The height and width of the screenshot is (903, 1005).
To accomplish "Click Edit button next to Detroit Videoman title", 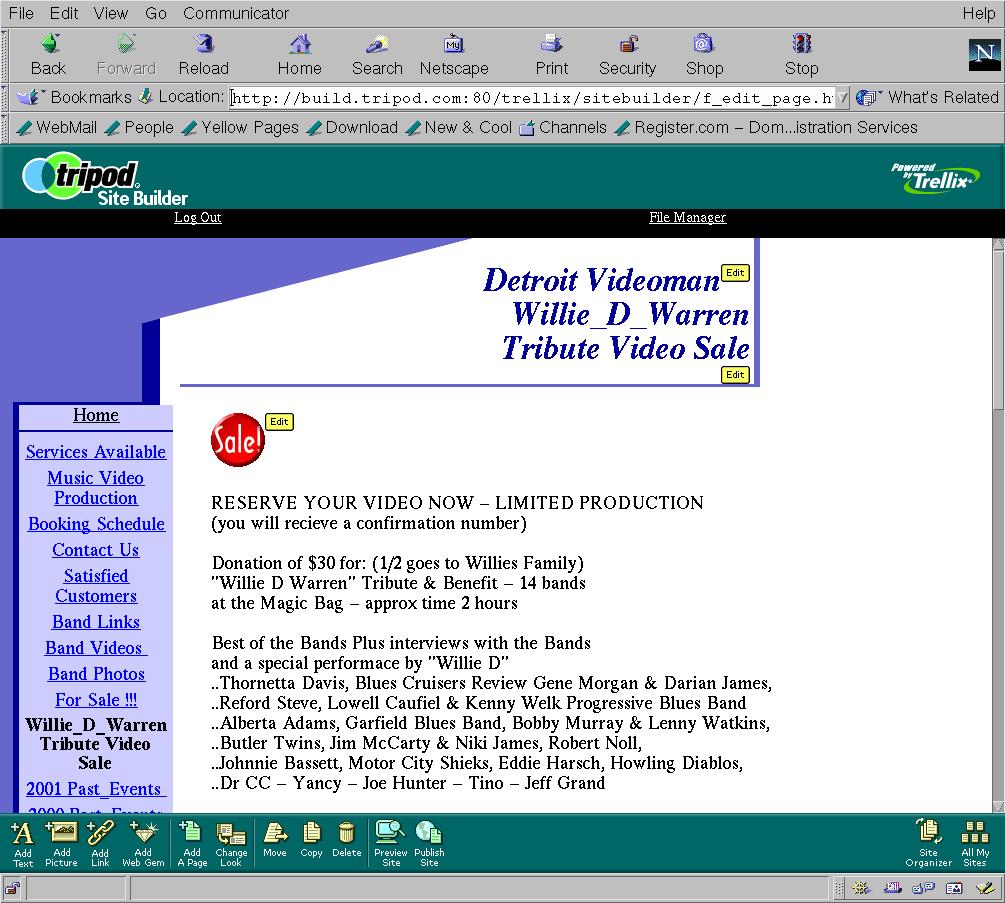I will [735, 272].
